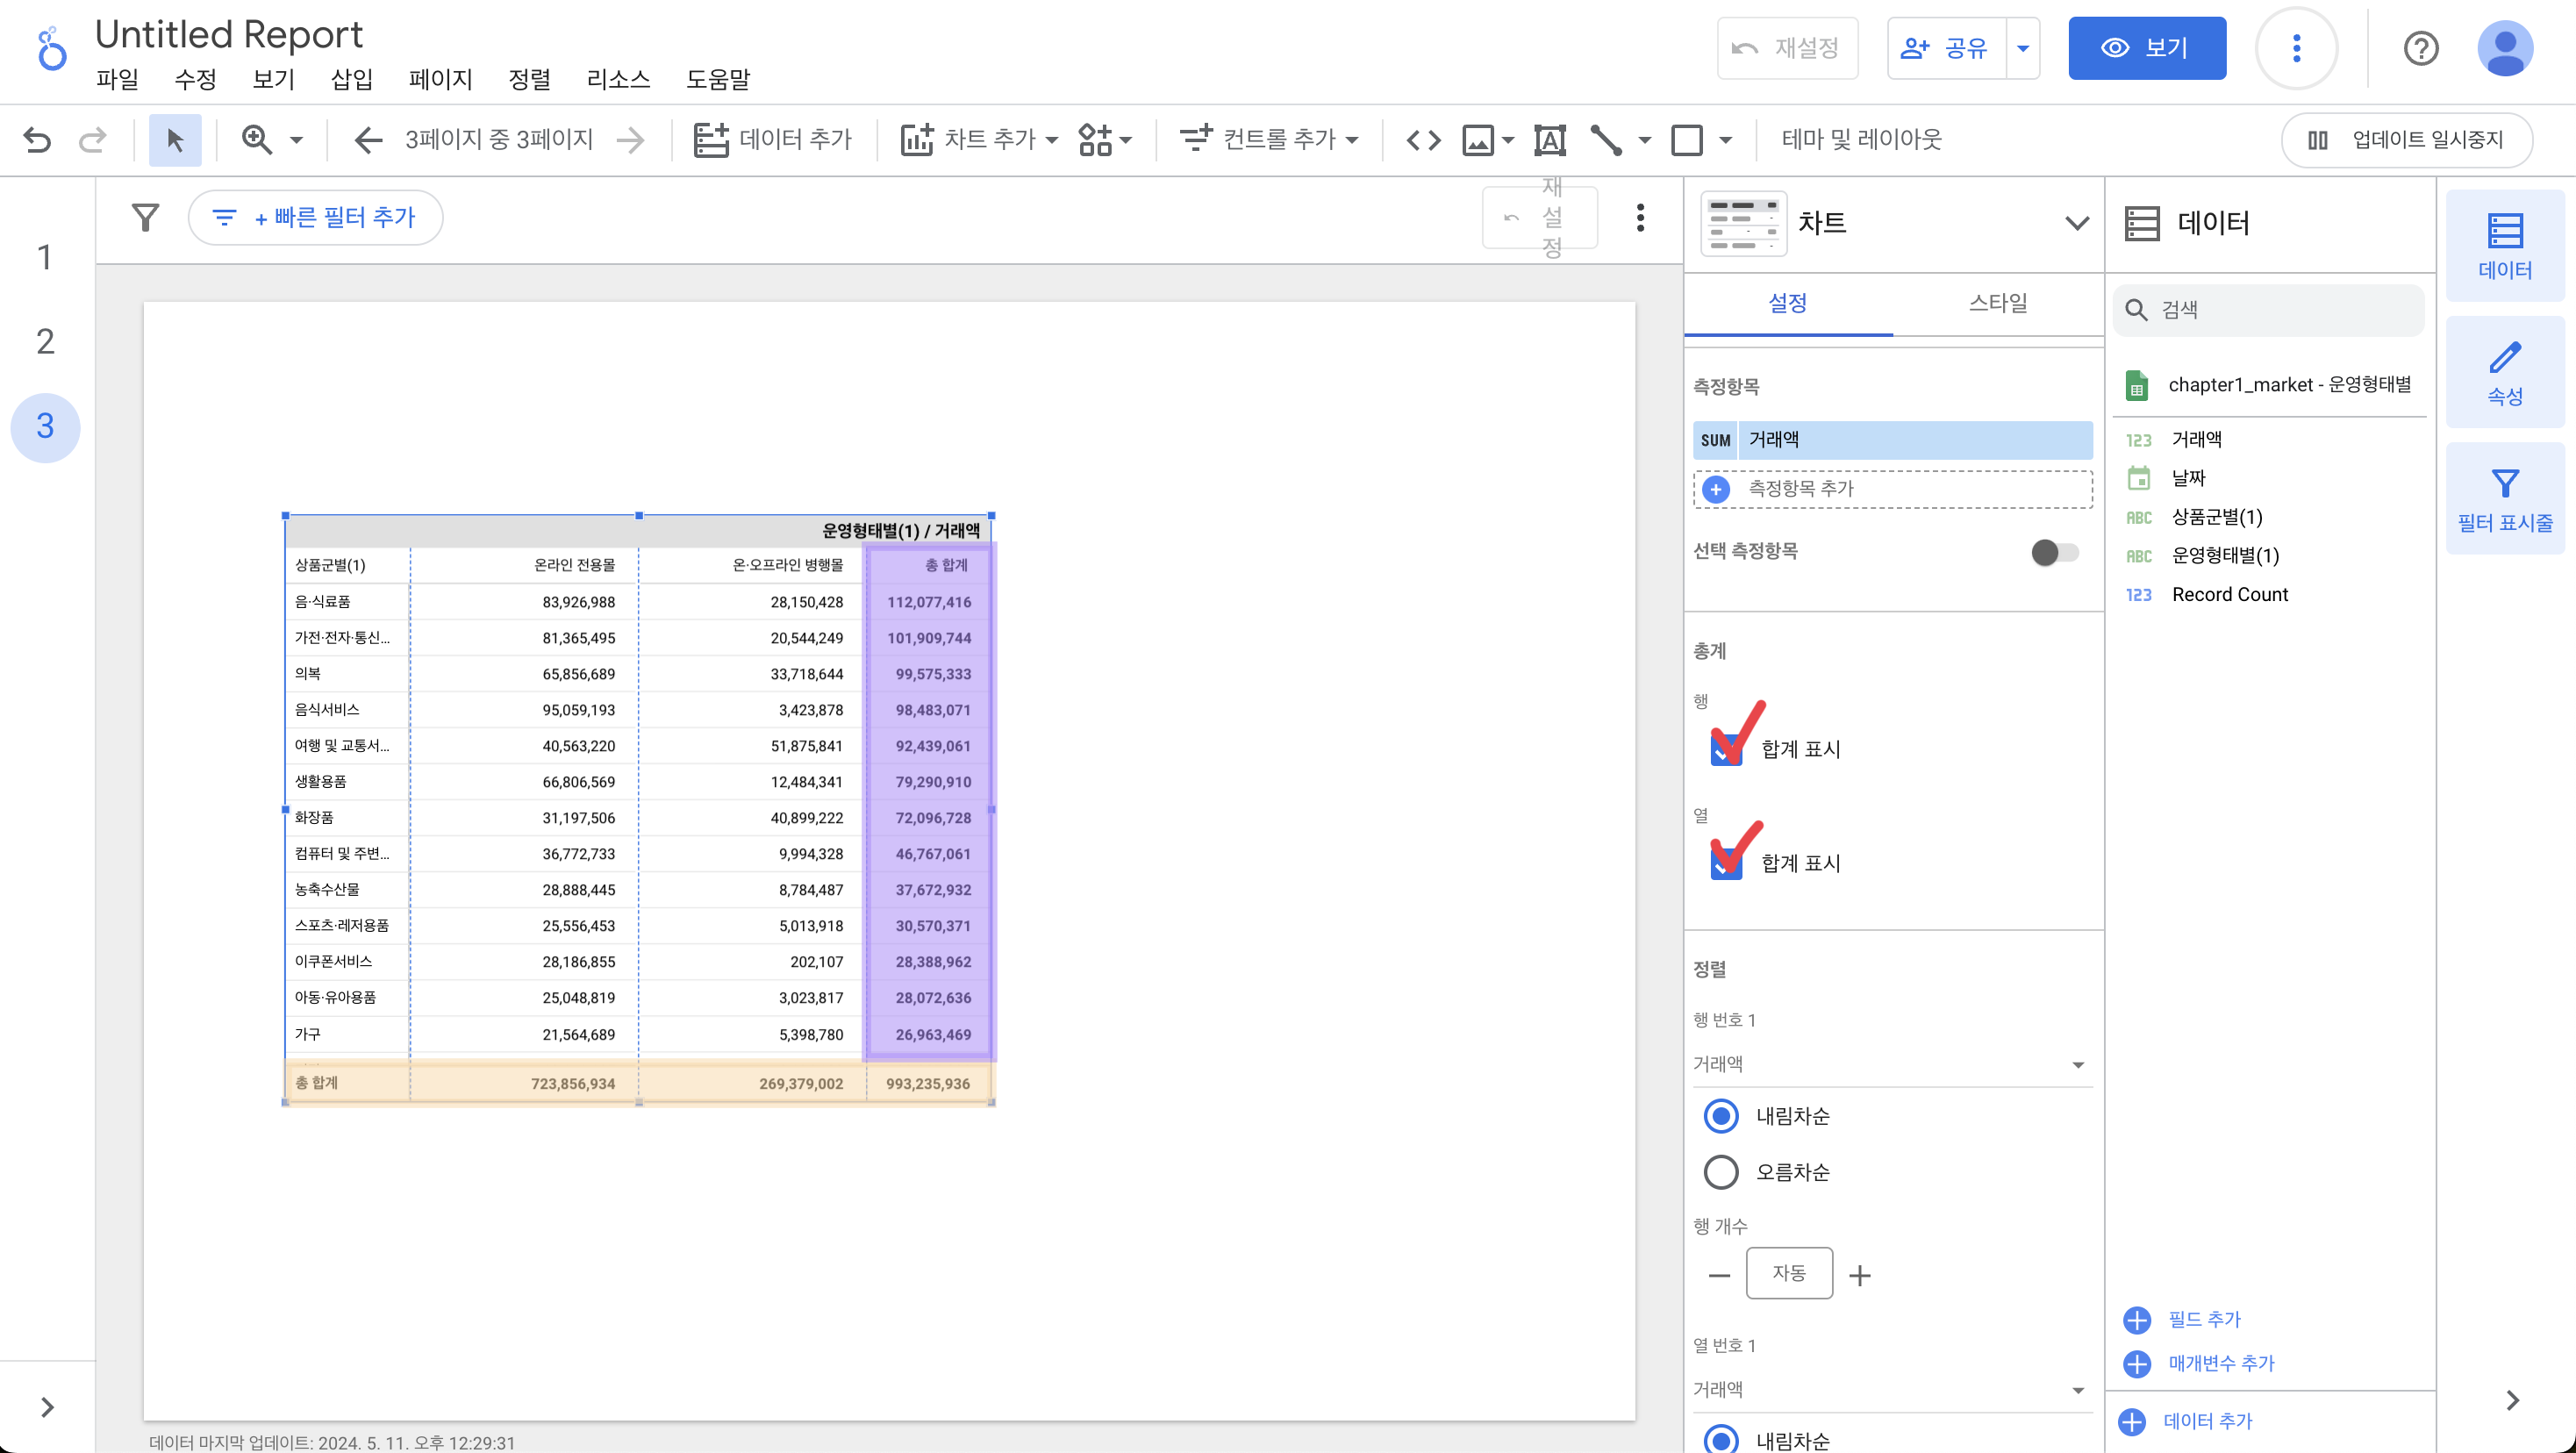Image resolution: width=2576 pixels, height=1453 pixels.
Task: Open the 필터 표시줄 side panel
Action: click(2504, 498)
